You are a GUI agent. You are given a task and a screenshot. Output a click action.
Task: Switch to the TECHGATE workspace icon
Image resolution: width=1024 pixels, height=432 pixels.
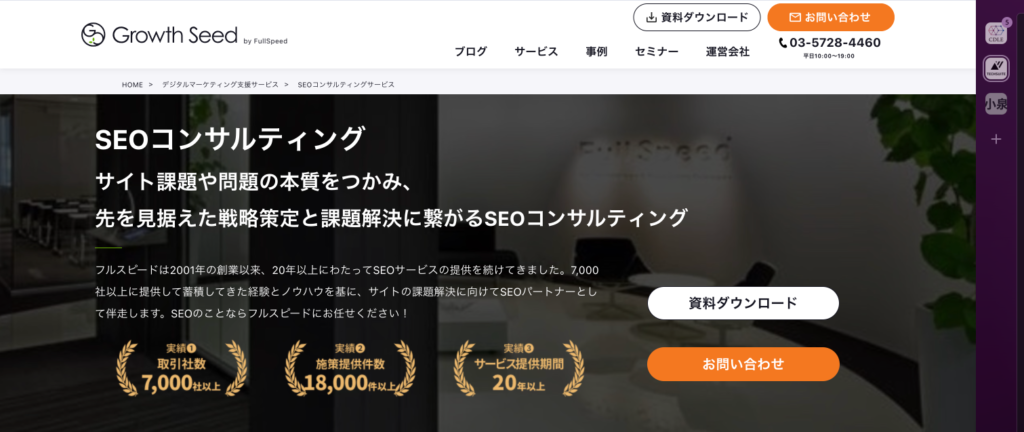(997, 69)
